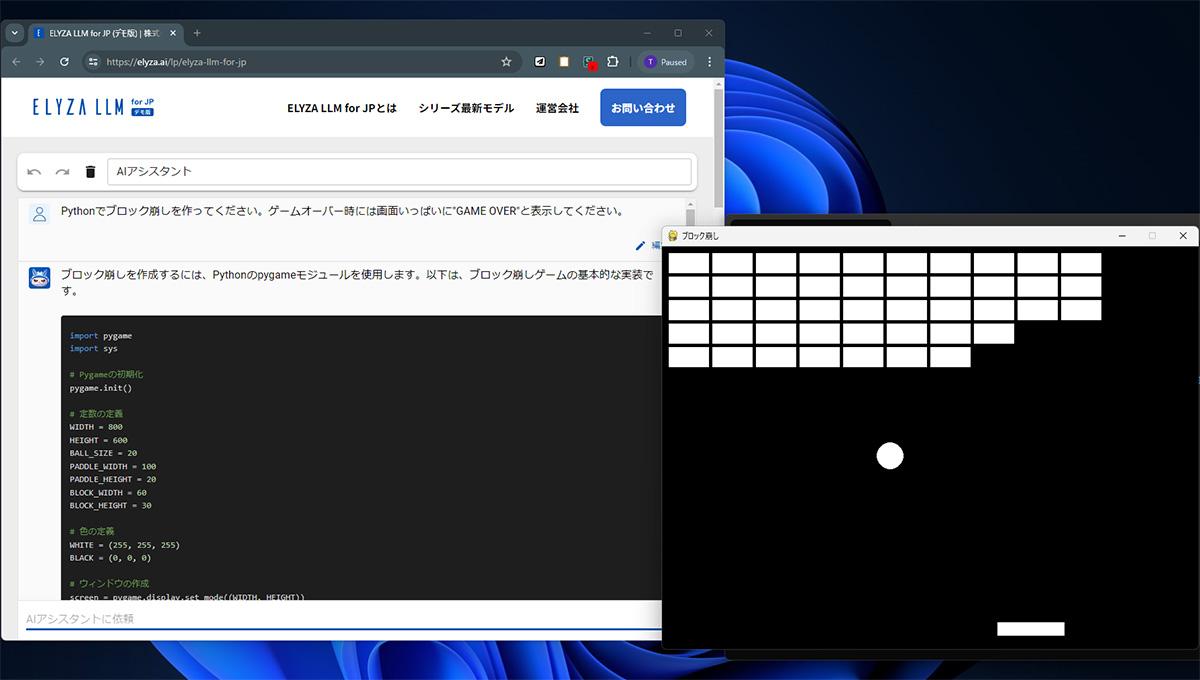Maximize the Chrome window
Viewport: 1200px width, 680px height.
tap(678, 33)
